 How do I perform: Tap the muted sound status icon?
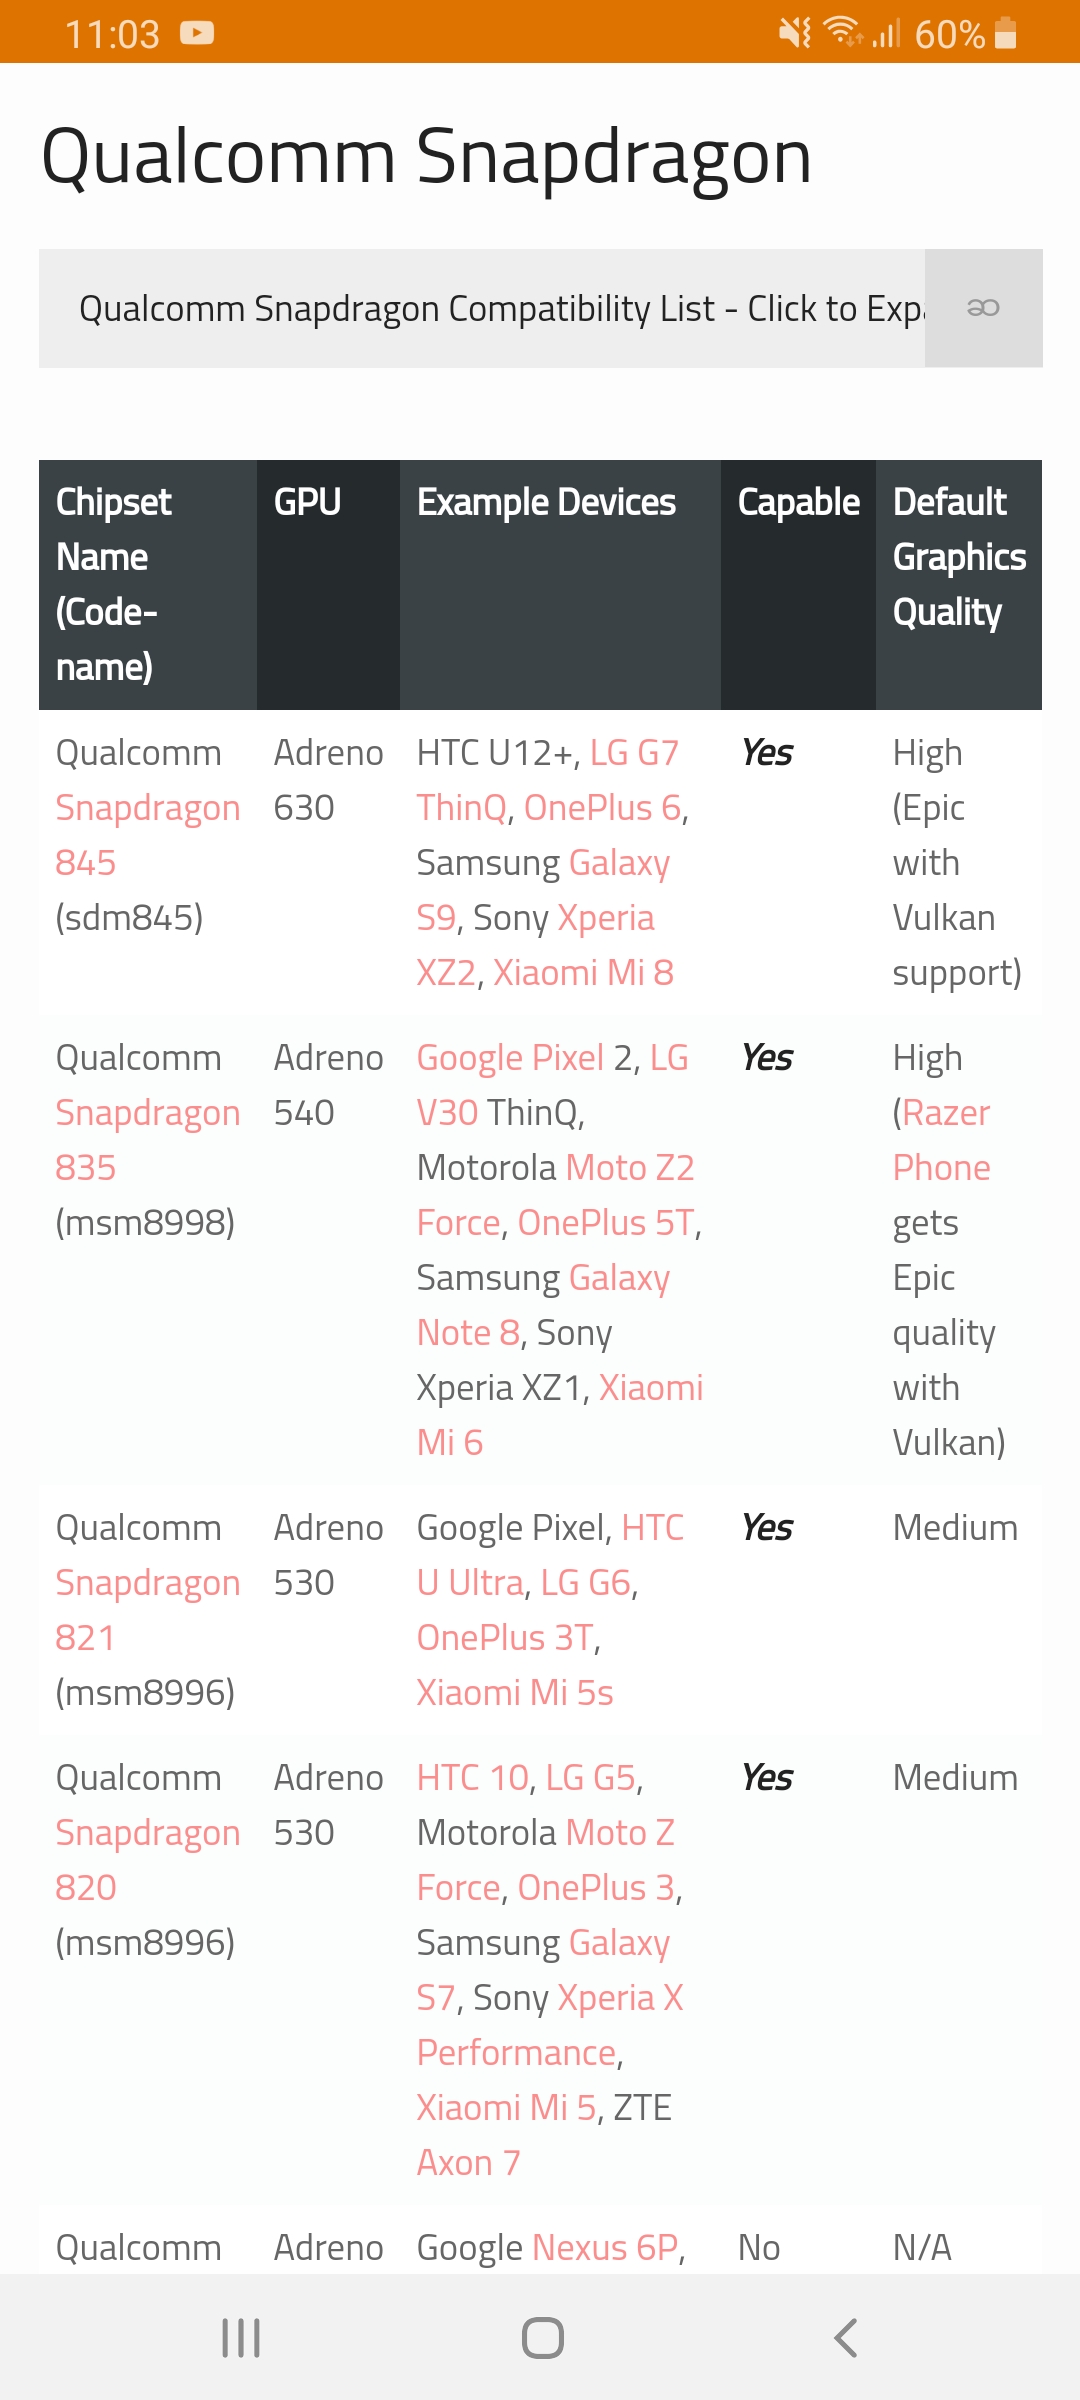(796, 33)
